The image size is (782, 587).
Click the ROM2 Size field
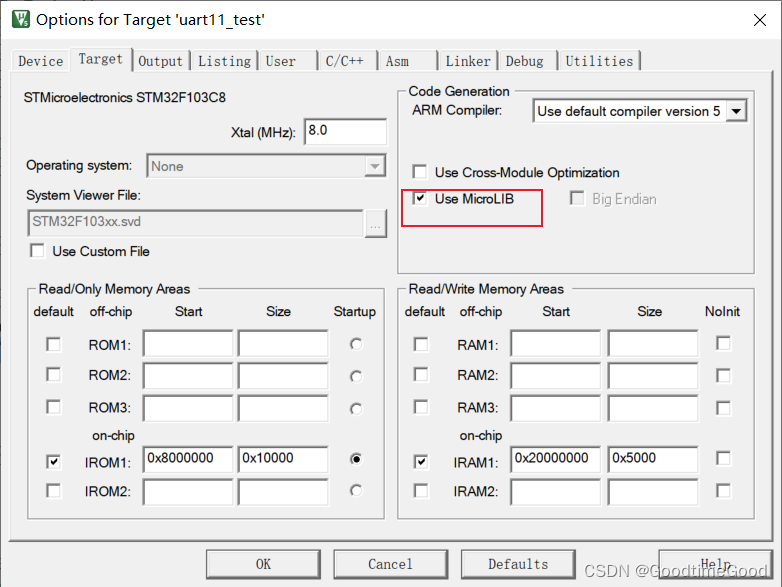(283, 376)
